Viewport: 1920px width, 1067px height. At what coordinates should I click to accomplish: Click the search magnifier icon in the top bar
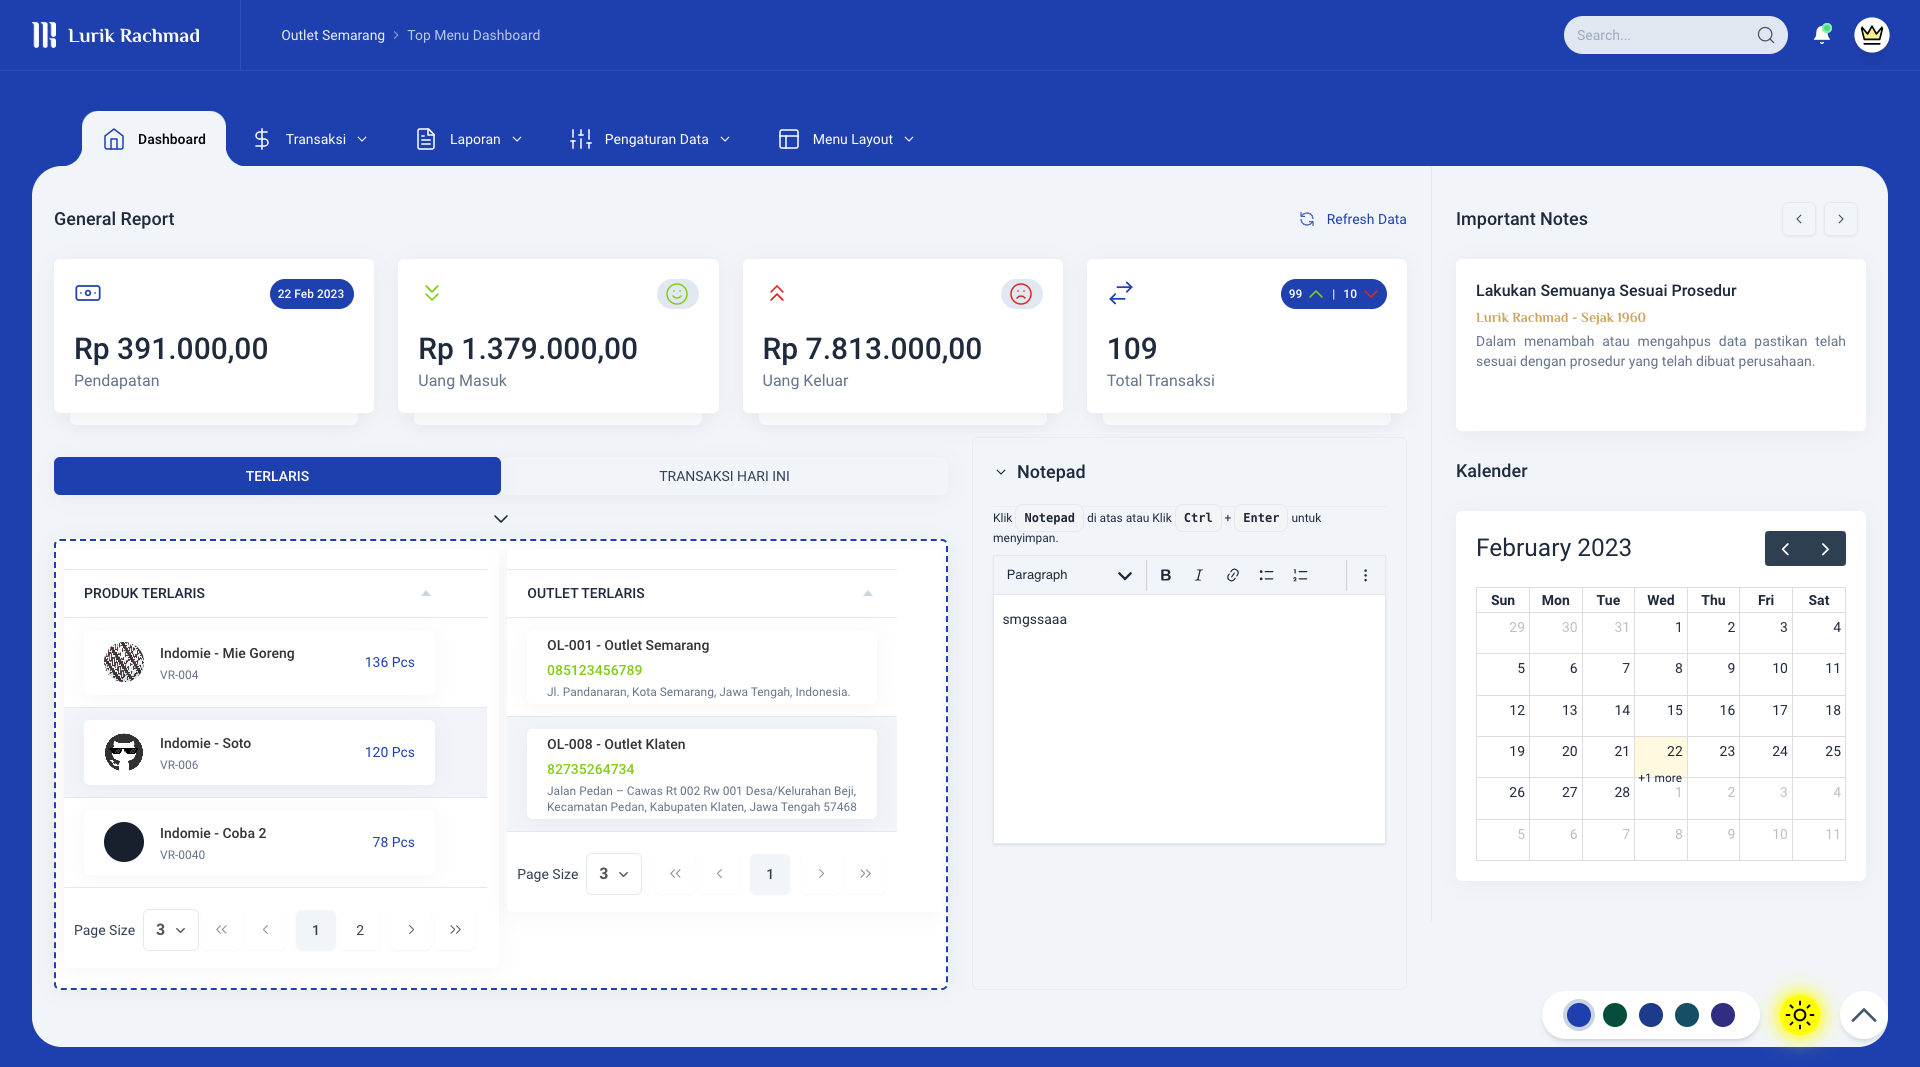pos(1766,34)
